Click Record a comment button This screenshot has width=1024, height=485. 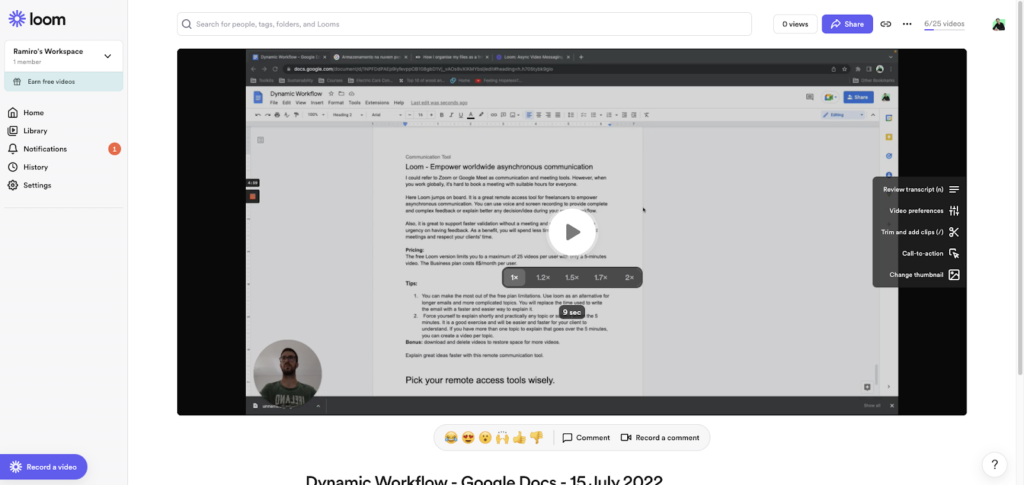(x=660, y=438)
